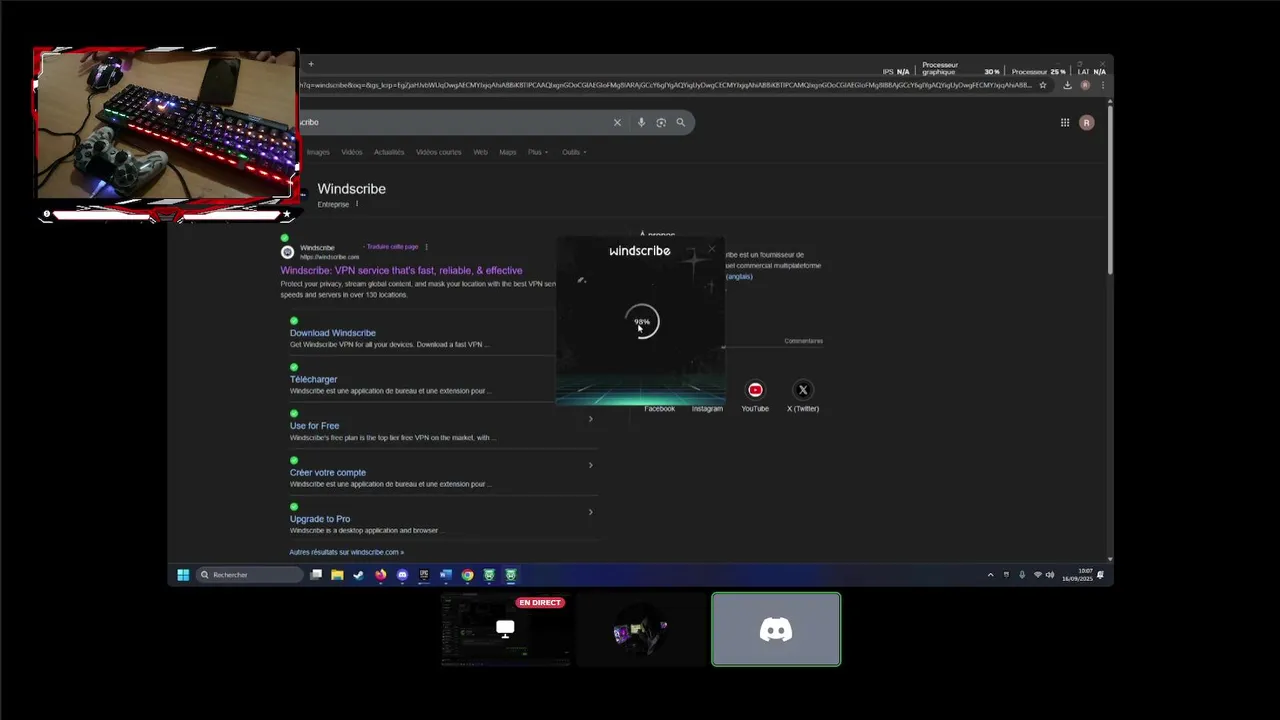Open Task View on the taskbar
This screenshot has height=720, width=1280.
(x=316, y=575)
